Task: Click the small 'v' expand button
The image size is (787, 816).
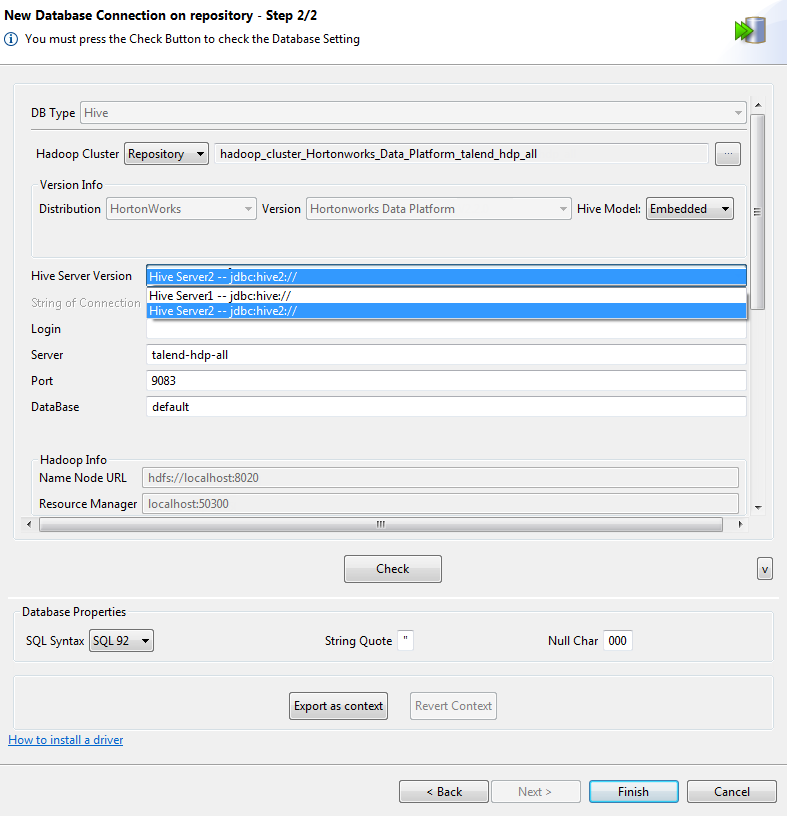Action: pos(764,569)
